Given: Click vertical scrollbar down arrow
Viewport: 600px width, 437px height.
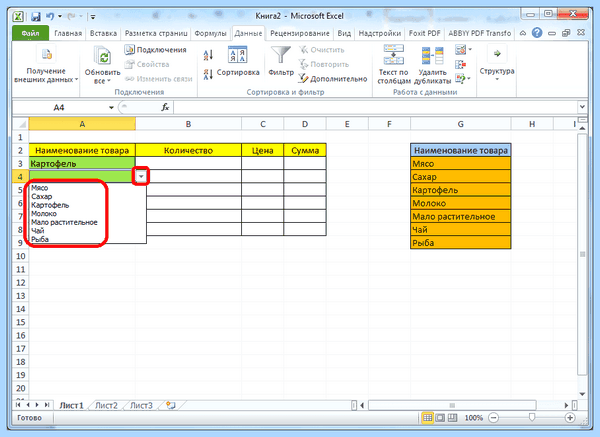Looking at the screenshot, I should click(582, 394).
